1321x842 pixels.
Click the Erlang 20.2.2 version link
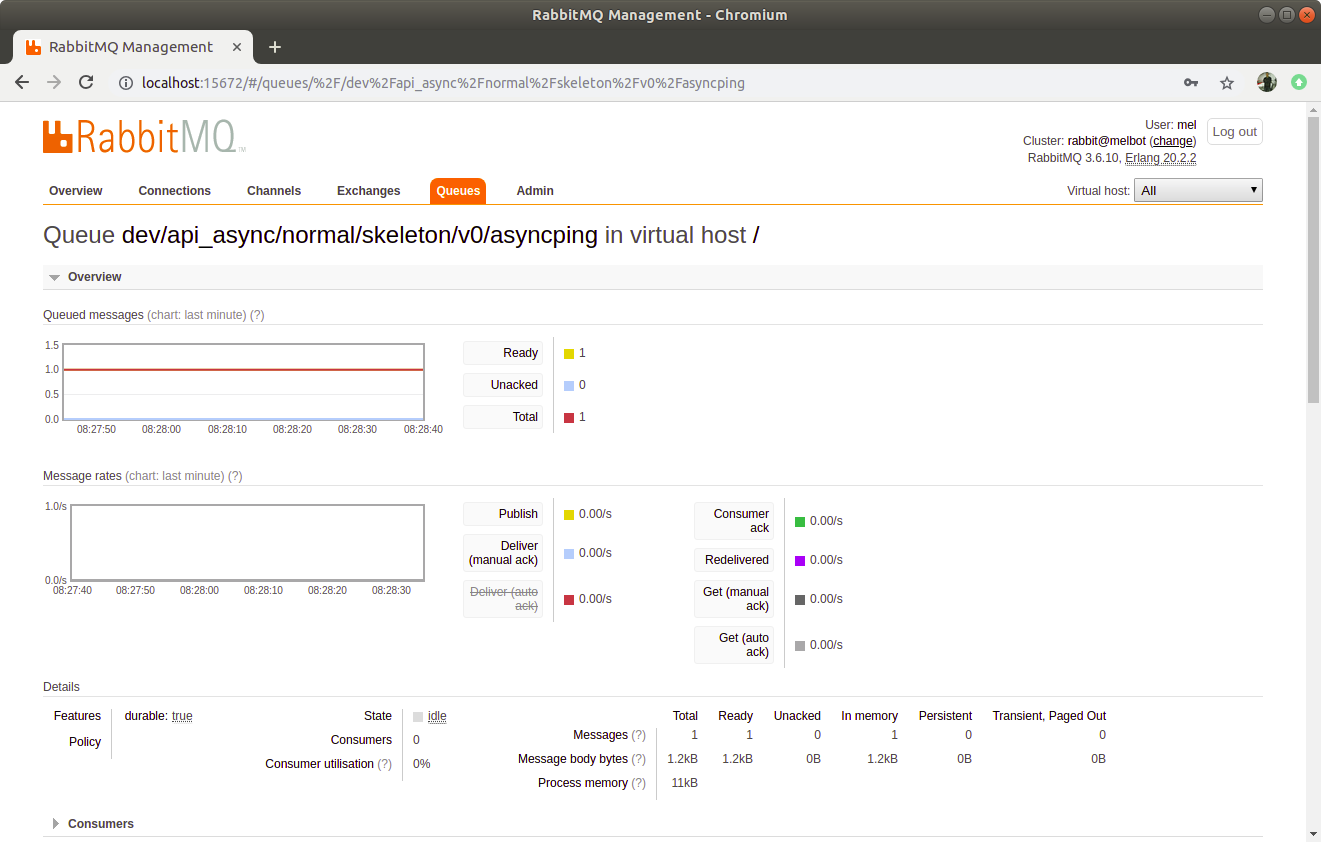[x=1161, y=158]
